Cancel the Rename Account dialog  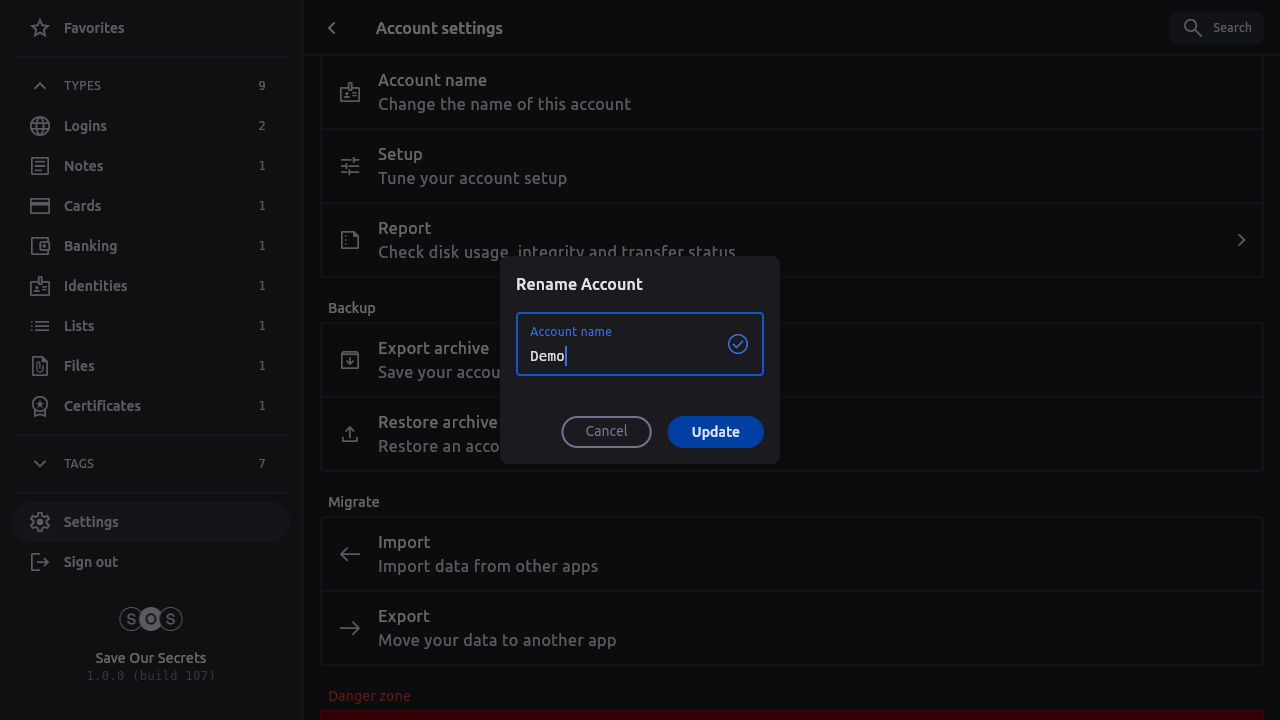tap(606, 432)
